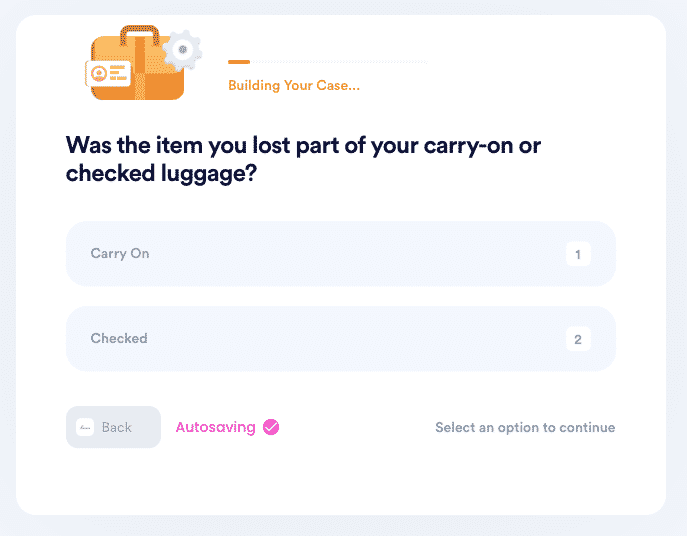The height and width of the screenshot is (536, 687).
Task: Click the pink Autosaving checkmark icon
Action: click(x=271, y=427)
